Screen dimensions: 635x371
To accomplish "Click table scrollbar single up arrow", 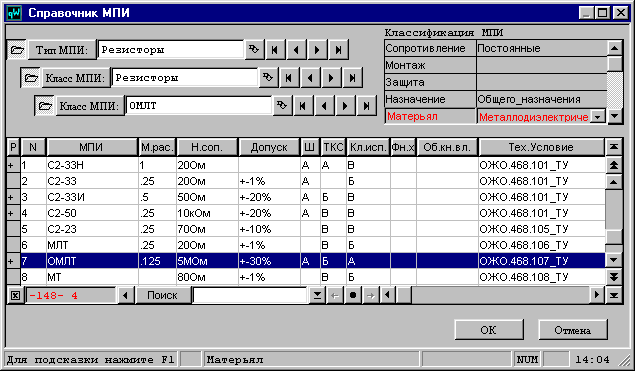I will pos(614,181).
